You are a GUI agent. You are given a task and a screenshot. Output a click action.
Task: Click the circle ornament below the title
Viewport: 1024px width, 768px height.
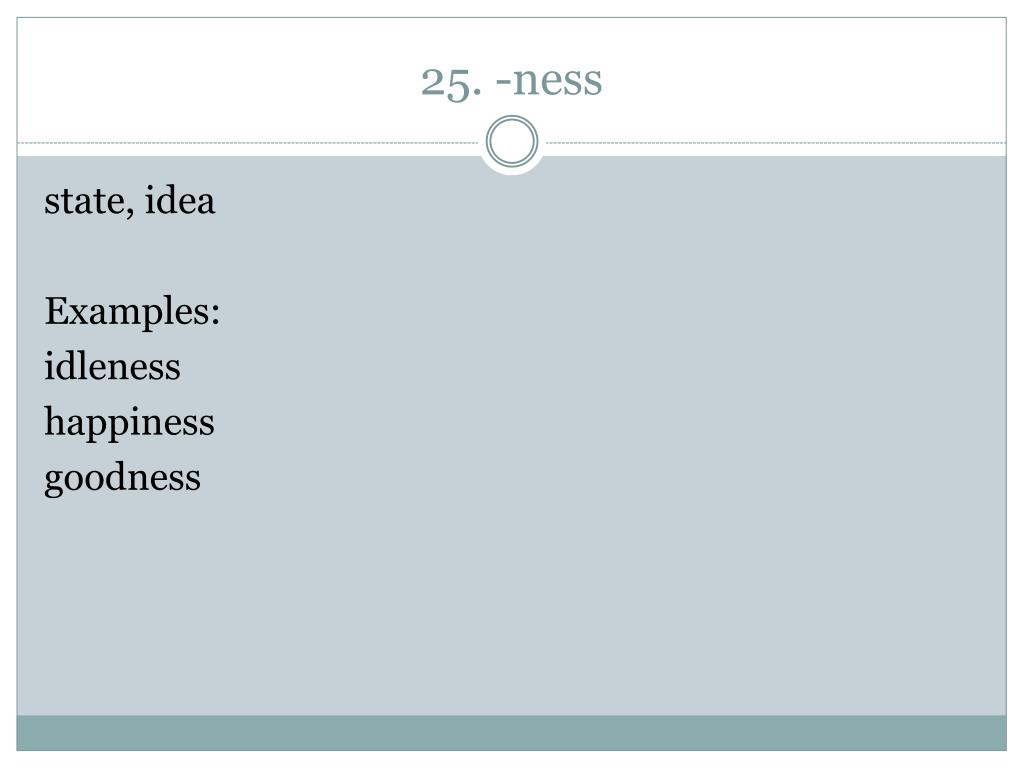[512, 141]
